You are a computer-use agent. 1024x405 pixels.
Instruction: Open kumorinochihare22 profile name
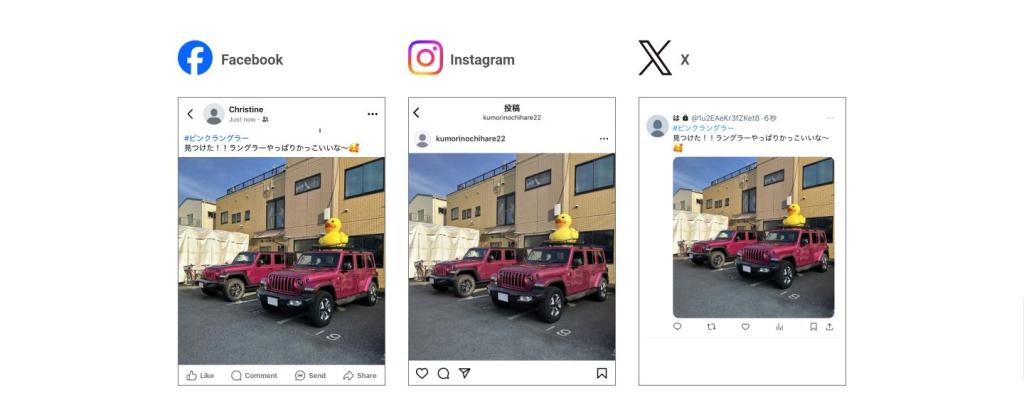[x=470, y=139]
